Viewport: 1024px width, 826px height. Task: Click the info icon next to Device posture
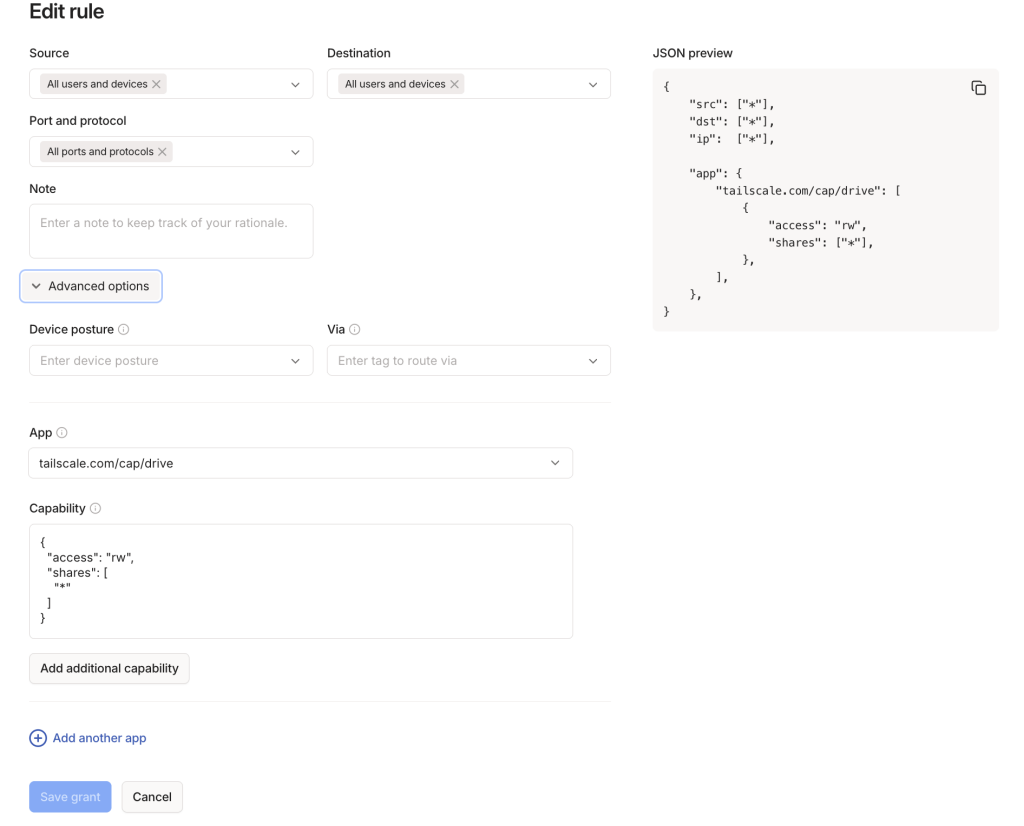[123, 329]
